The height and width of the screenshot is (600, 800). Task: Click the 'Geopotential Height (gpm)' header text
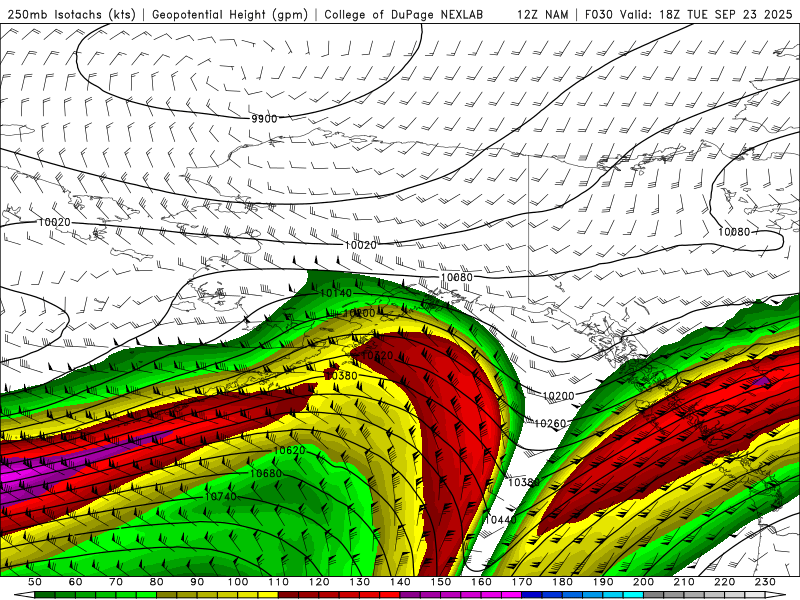230,14
